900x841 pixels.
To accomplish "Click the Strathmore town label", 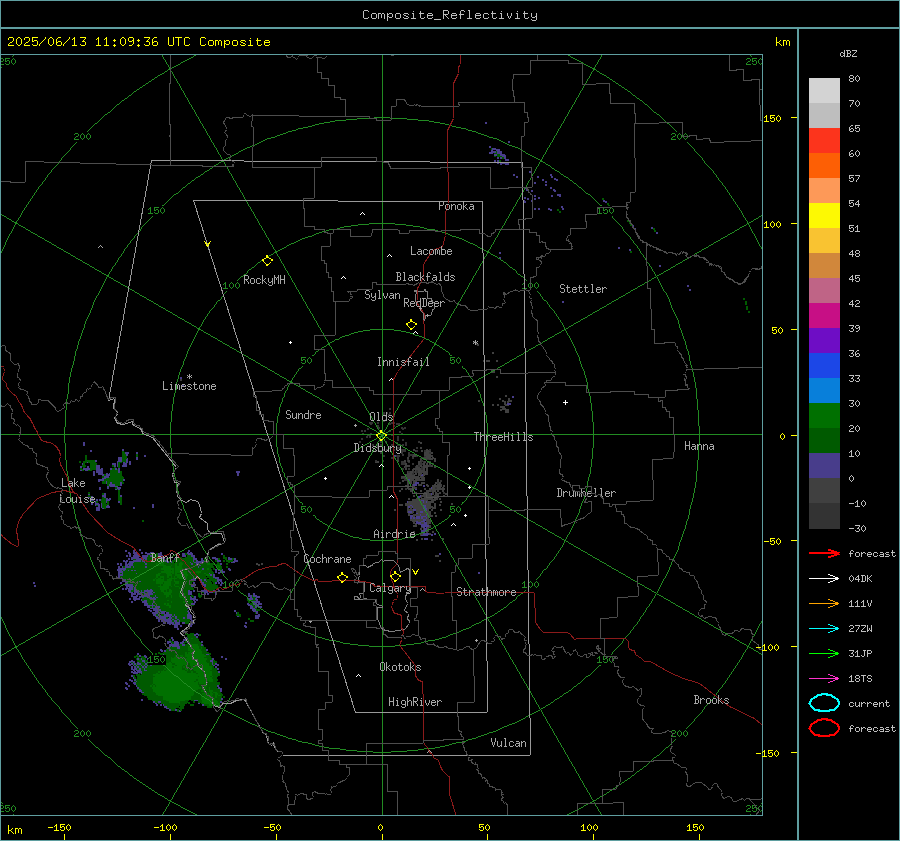I will 486,592.
